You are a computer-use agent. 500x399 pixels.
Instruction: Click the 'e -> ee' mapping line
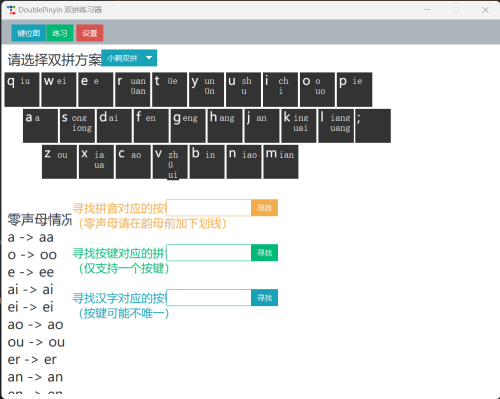[x=31, y=272]
